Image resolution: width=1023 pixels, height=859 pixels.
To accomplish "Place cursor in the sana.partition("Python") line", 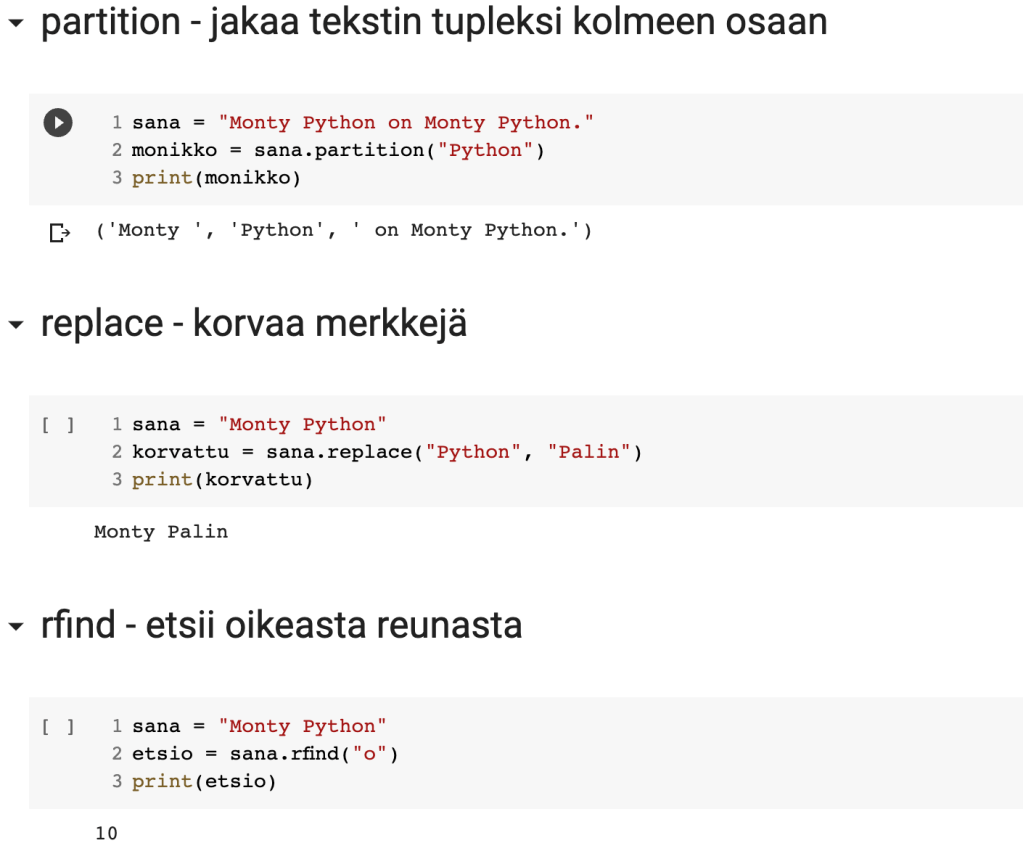I will coord(340,150).
